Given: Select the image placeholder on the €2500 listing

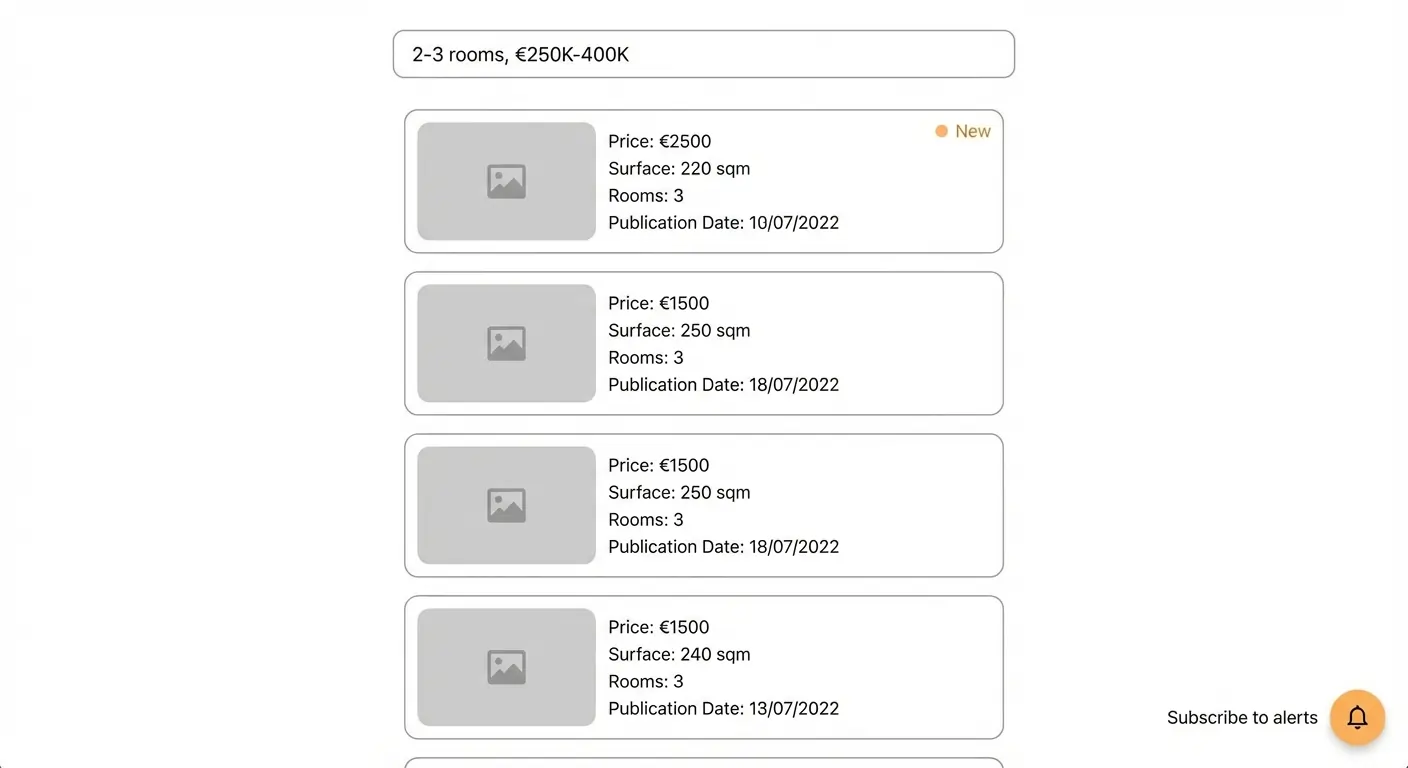Looking at the screenshot, I should coord(505,181).
